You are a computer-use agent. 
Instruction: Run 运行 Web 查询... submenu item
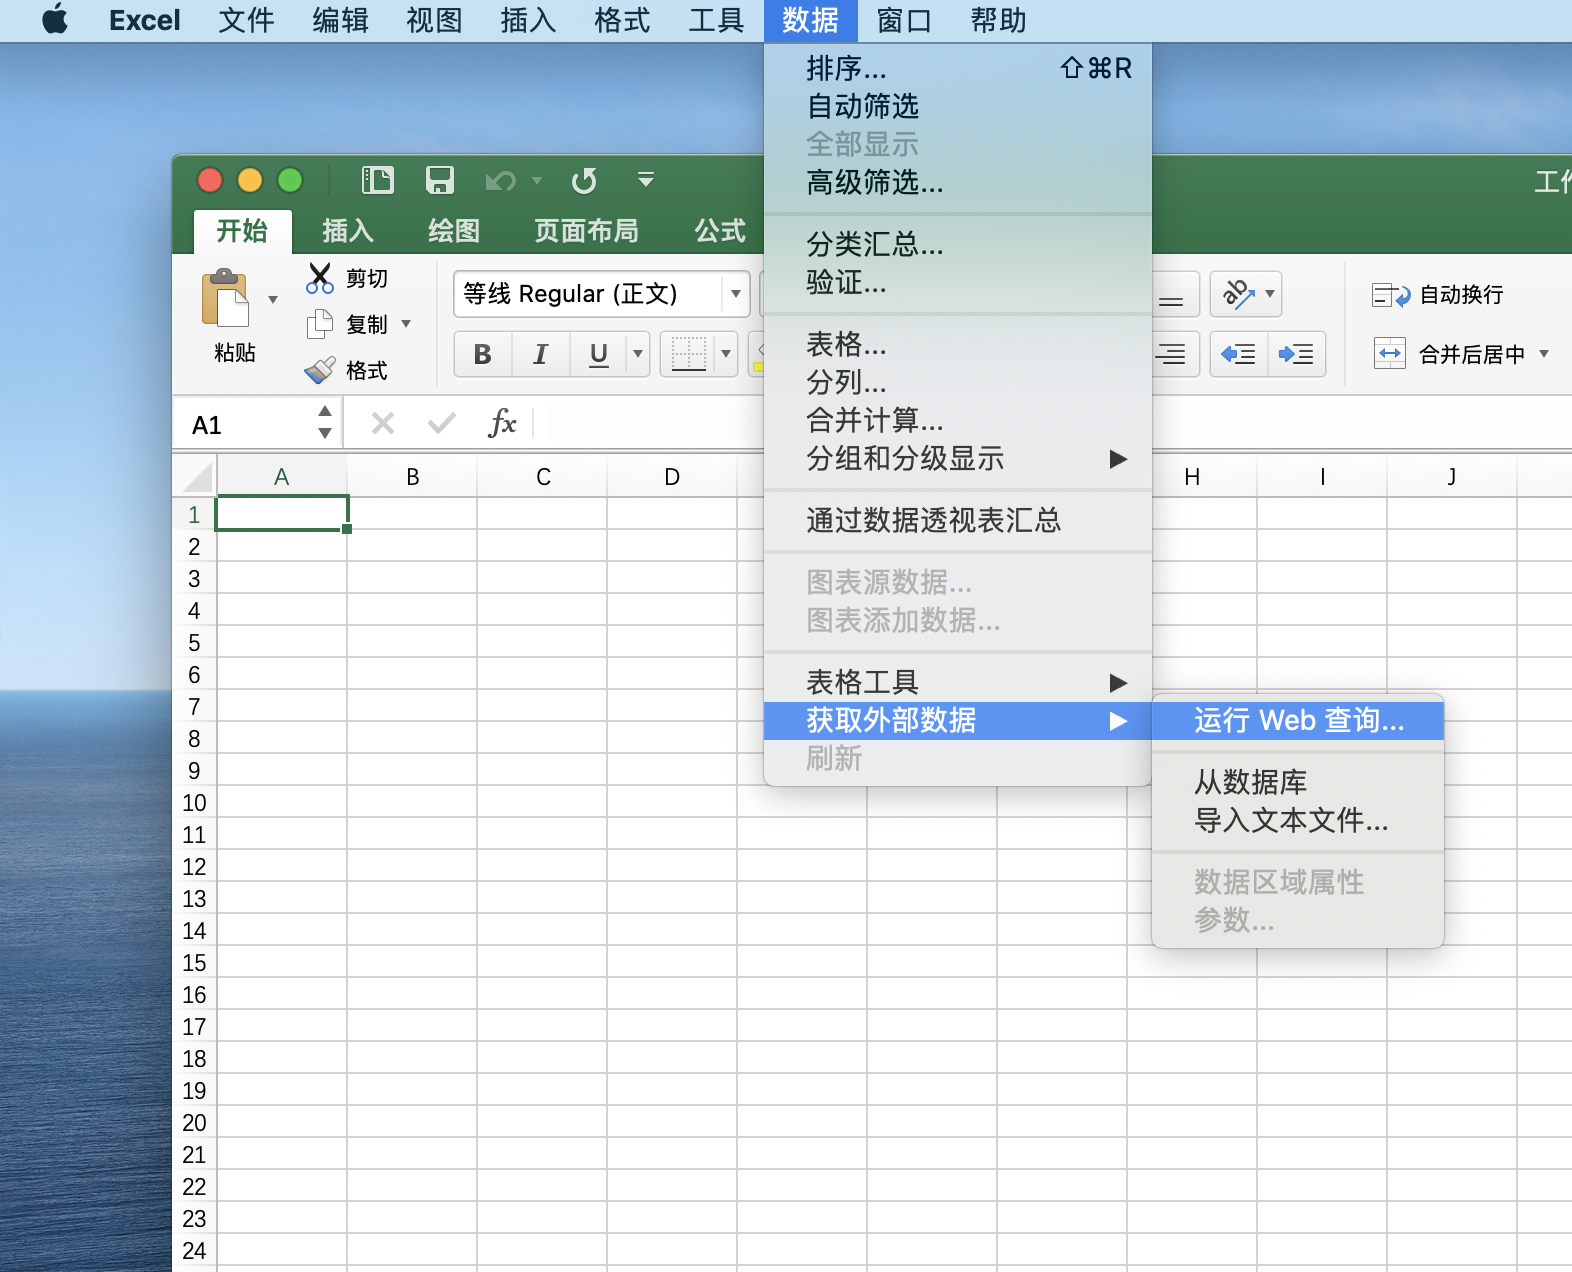click(x=1298, y=720)
